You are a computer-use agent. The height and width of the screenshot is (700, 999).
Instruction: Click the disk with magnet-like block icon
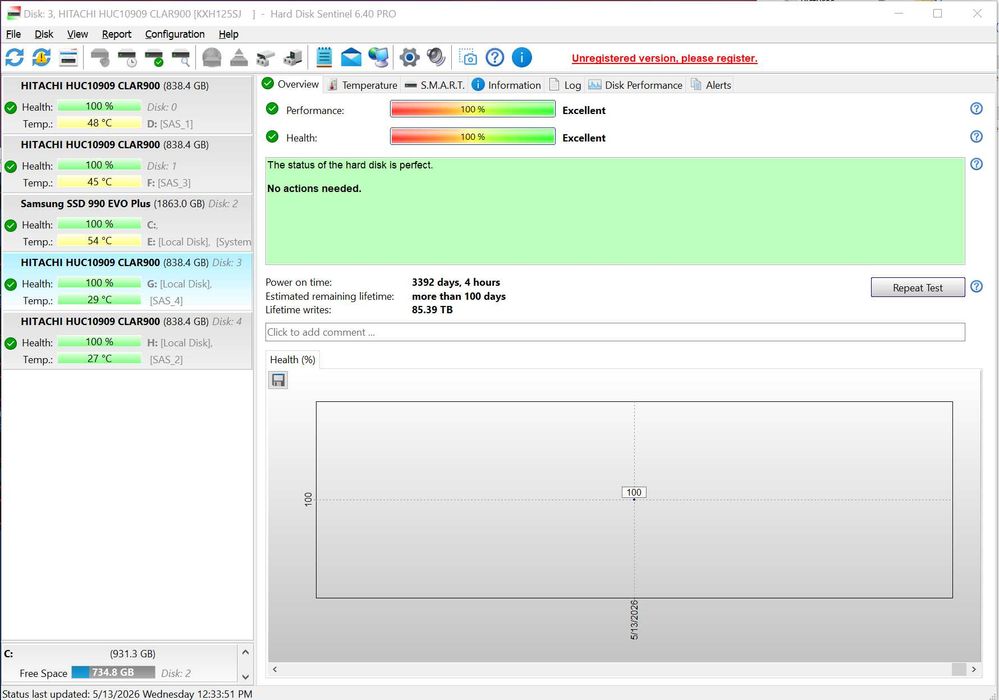click(266, 57)
